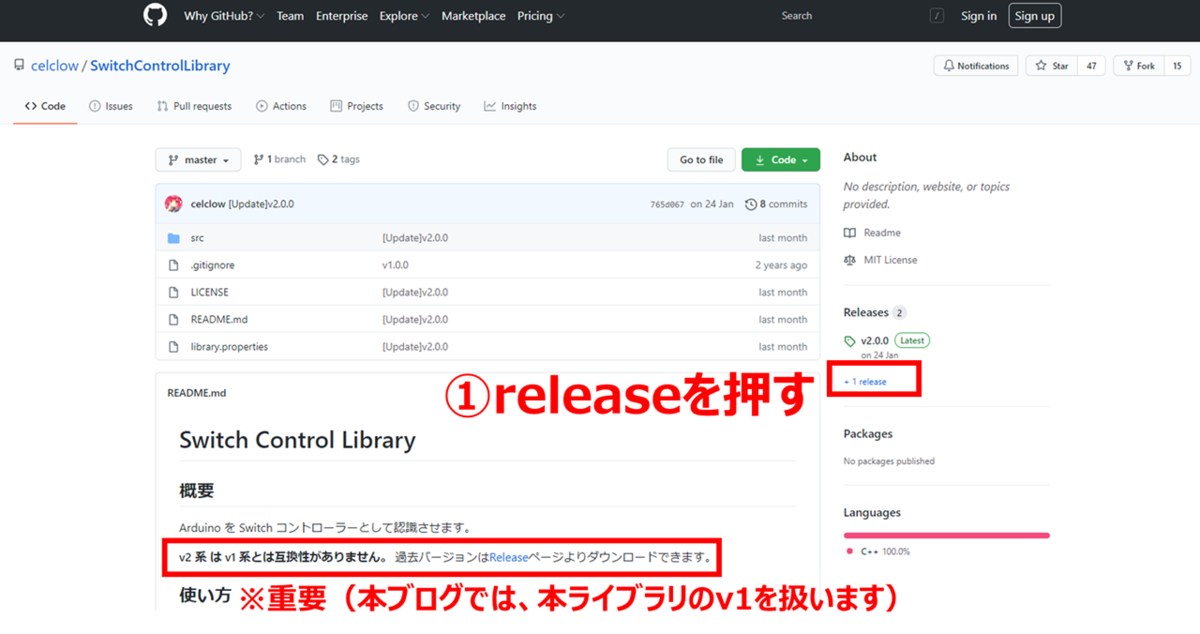This screenshot has height=634, width=1200.
Task: Click the slash shortcut key icon
Action: point(937,16)
